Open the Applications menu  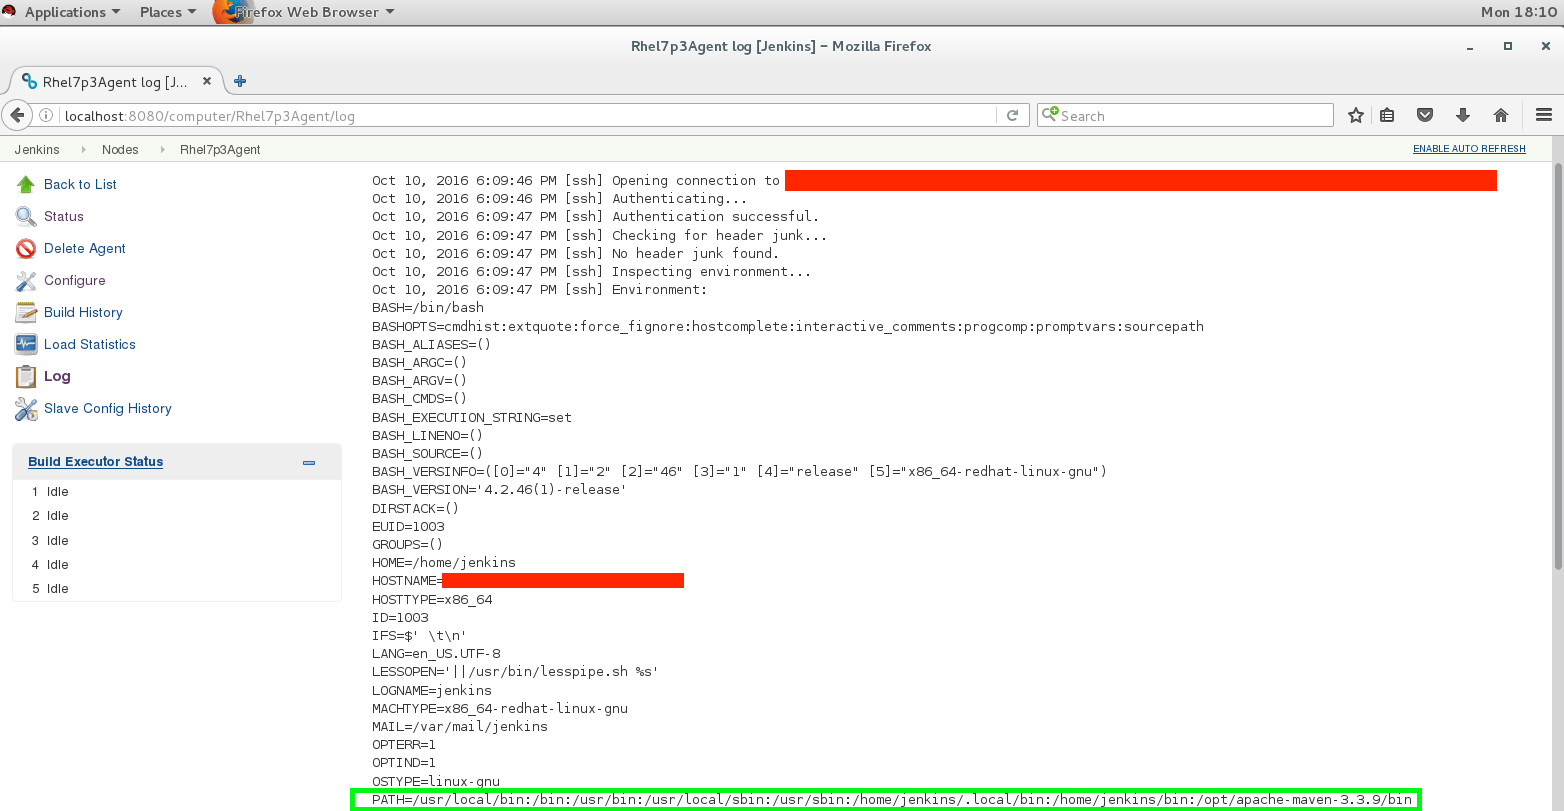(x=72, y=12)
